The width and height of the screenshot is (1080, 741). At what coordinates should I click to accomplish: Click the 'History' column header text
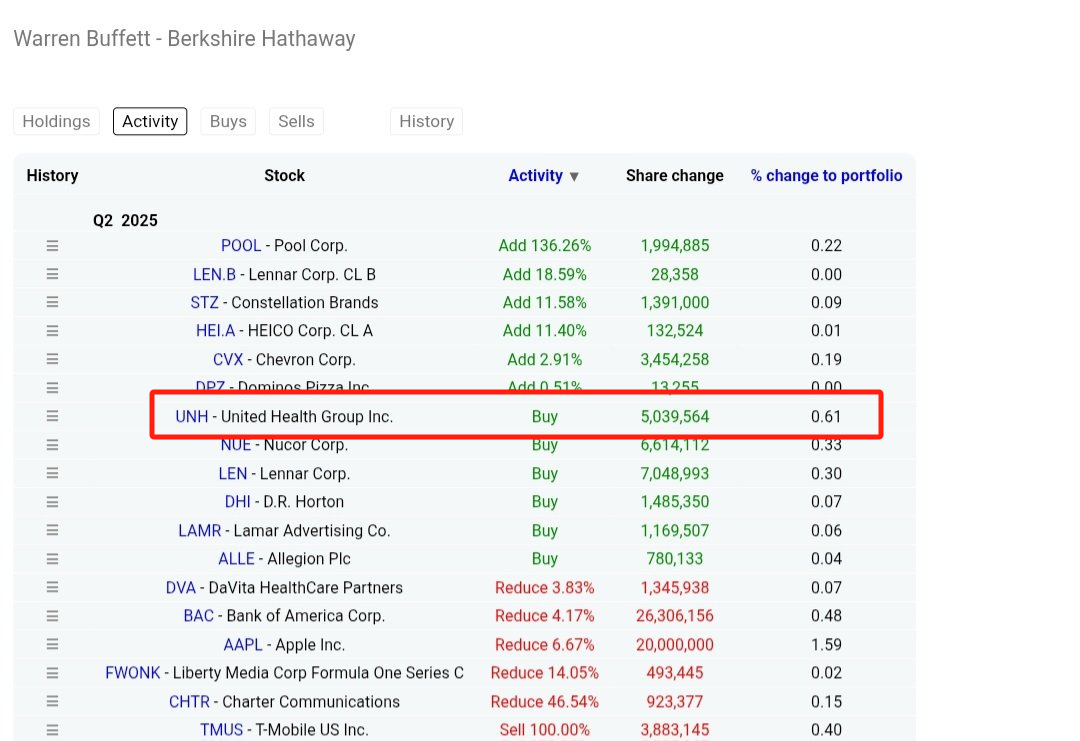coord(52,176)
